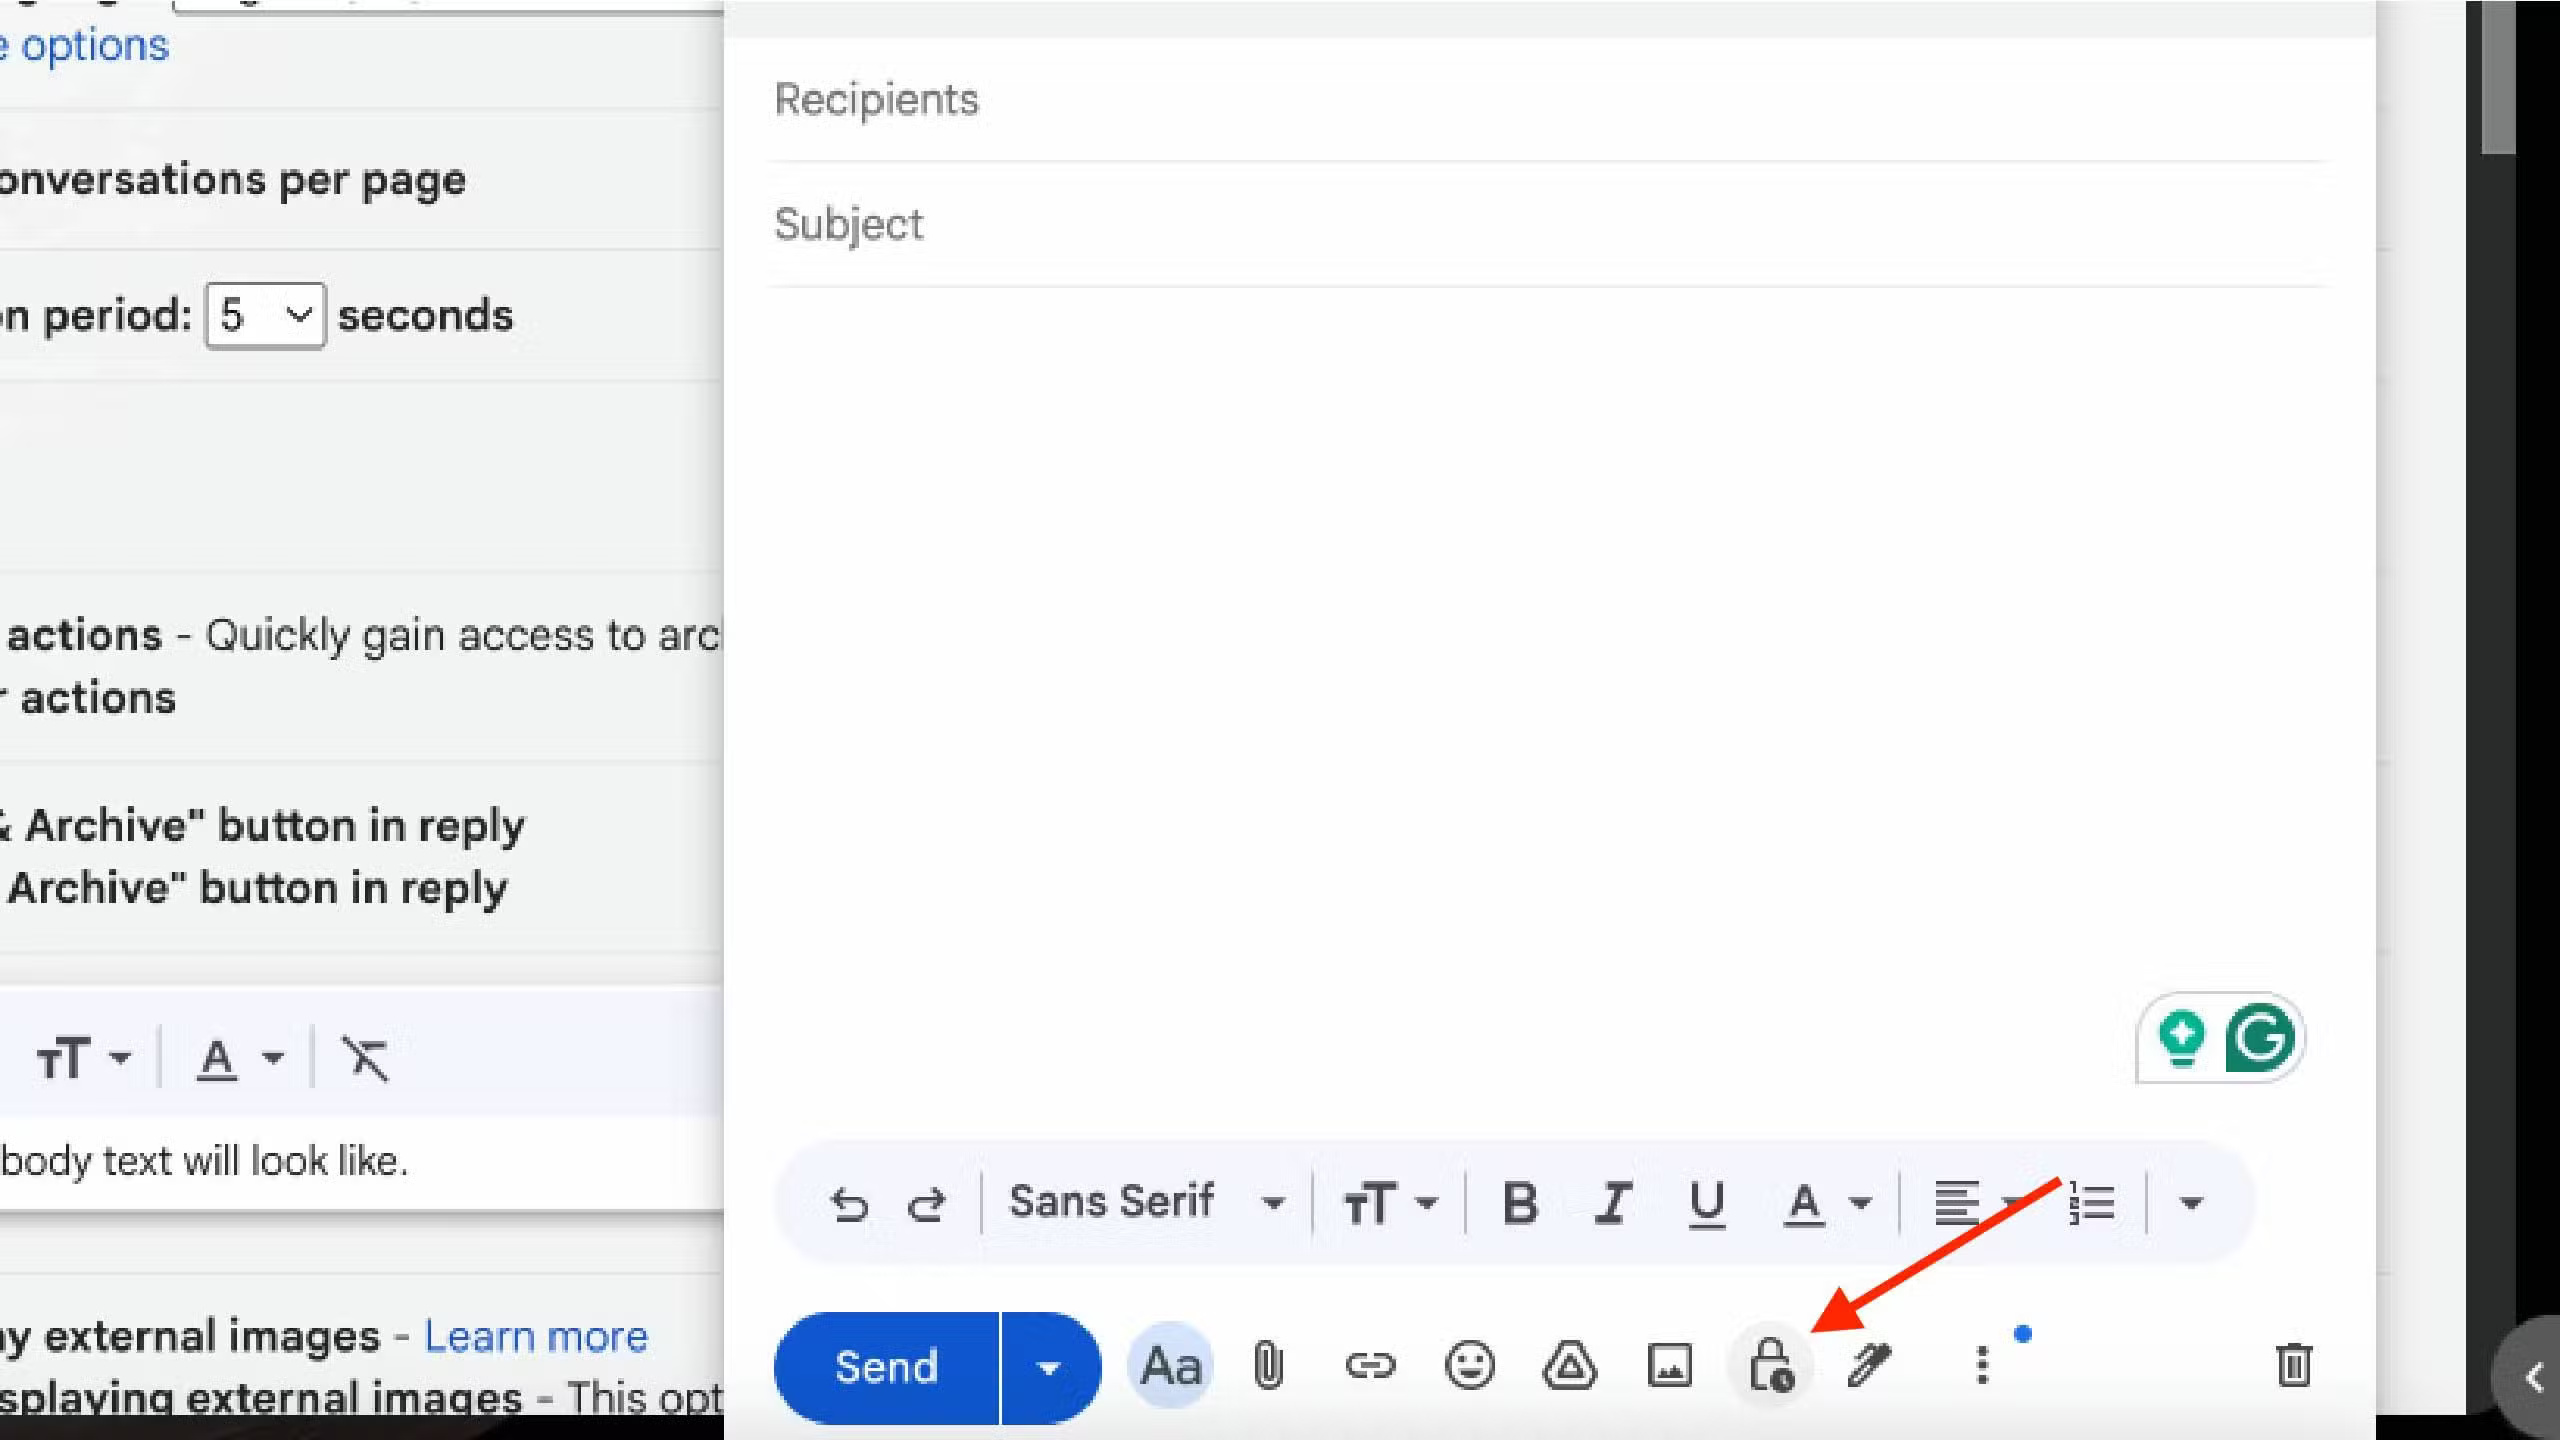Expand more formatting options arrow
Image resolution: width=2560 pixels, height=1440 pixels.
[2191, 1203]
